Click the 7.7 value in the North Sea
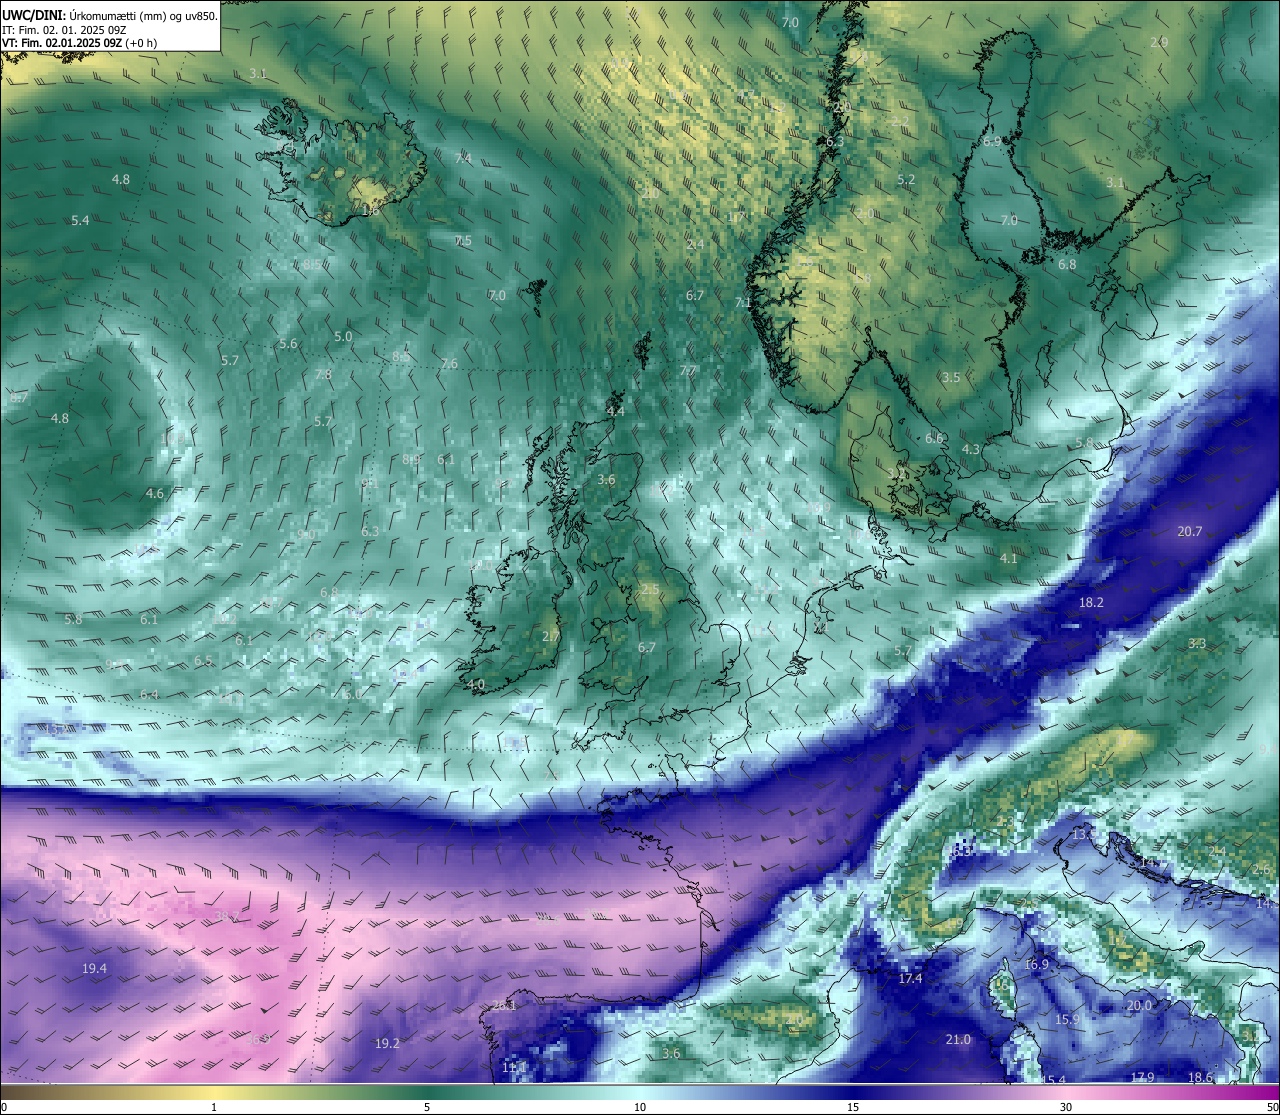1280x1115 pixels. point(688,370)
